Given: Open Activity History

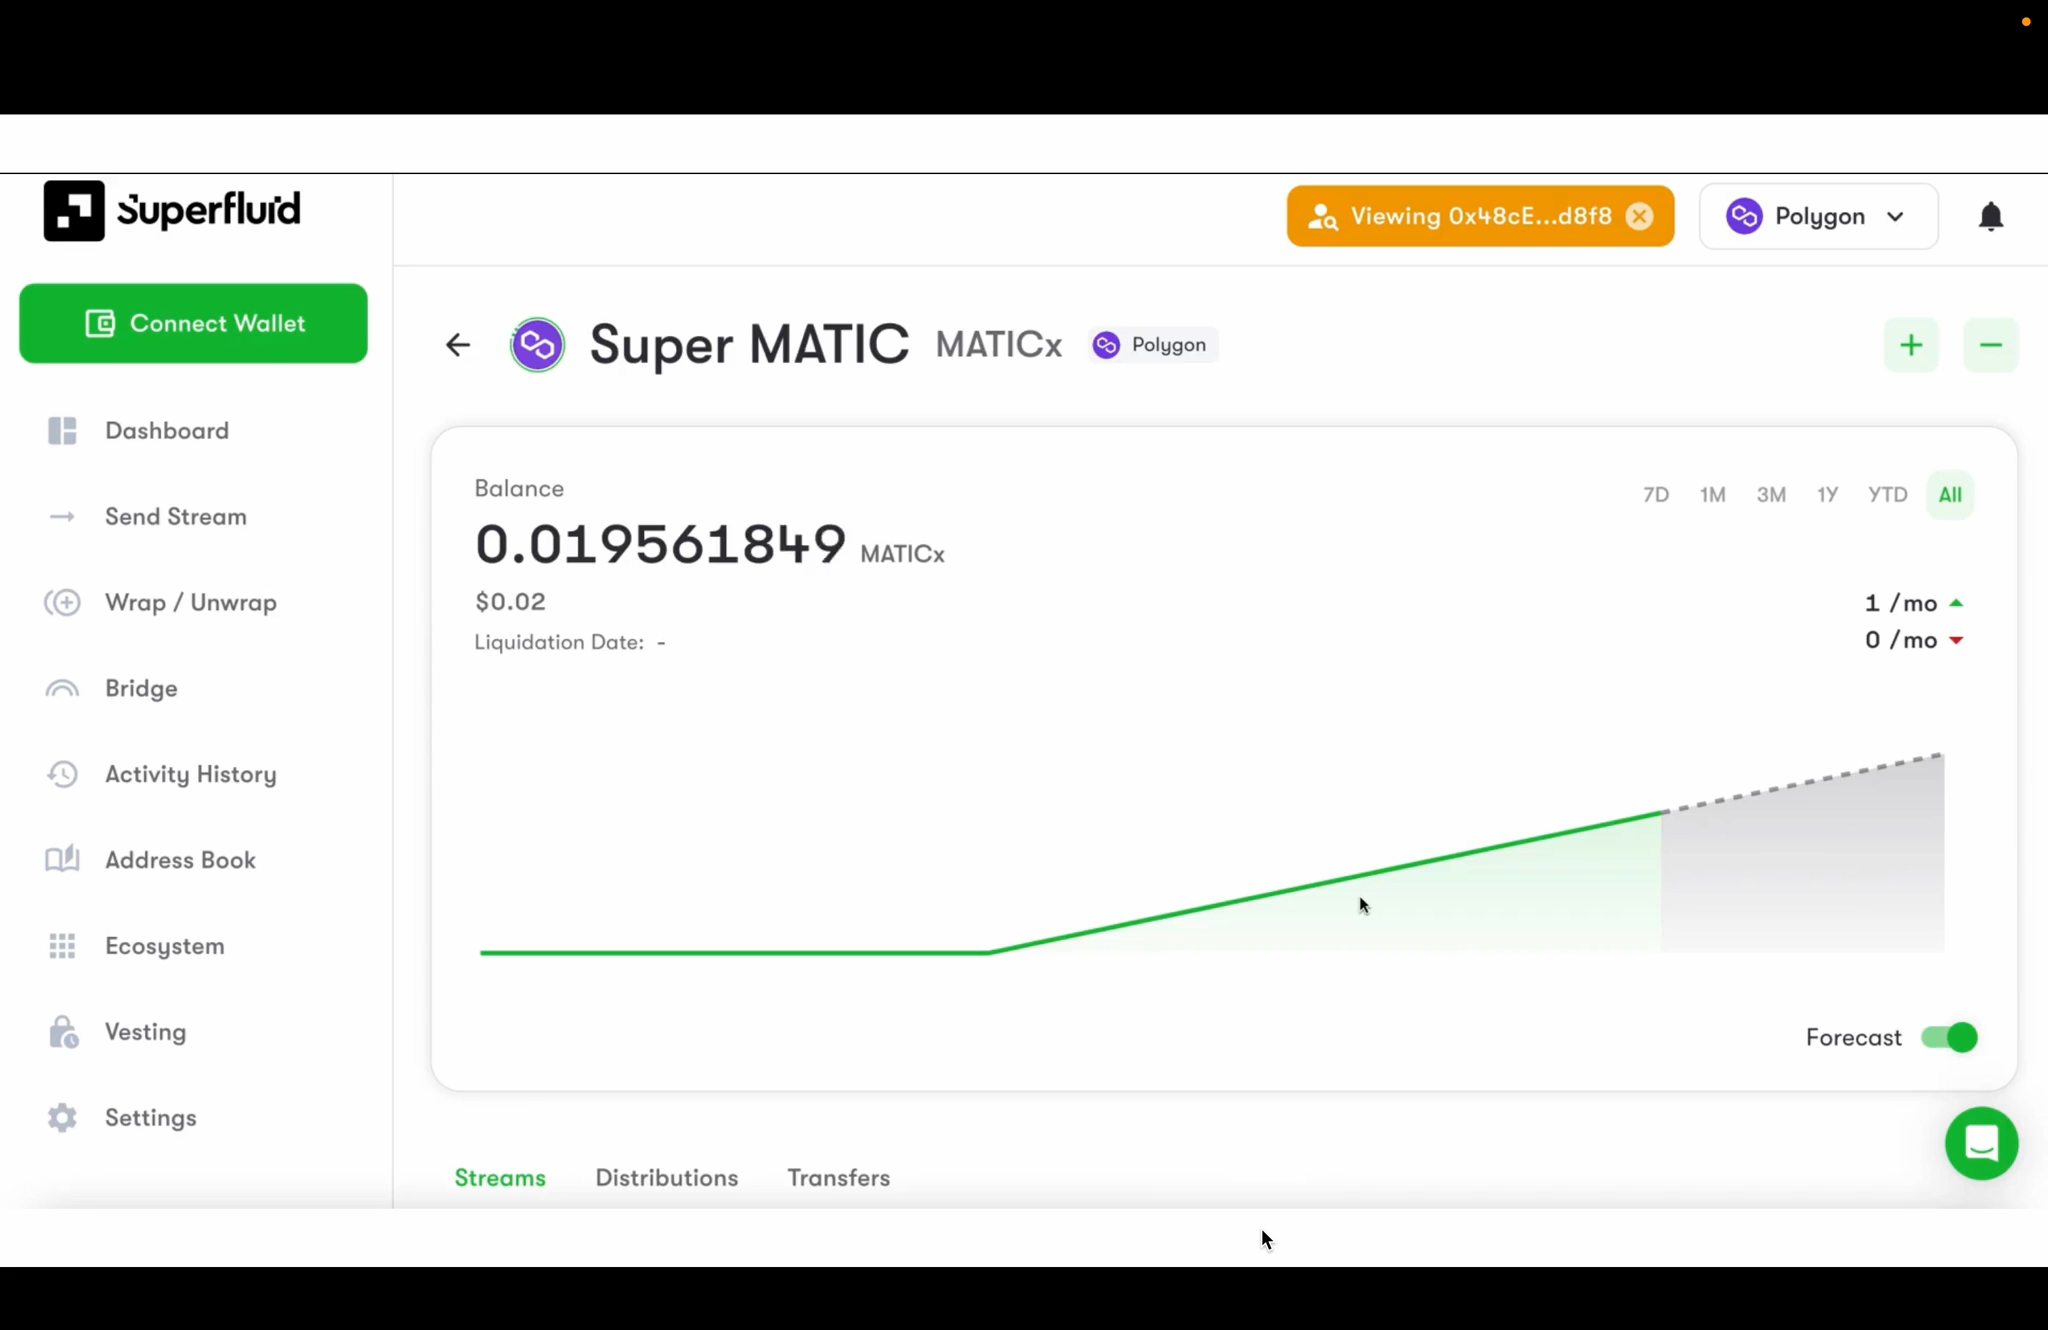Looking at the screenshot, I should [x=190, y=775].
